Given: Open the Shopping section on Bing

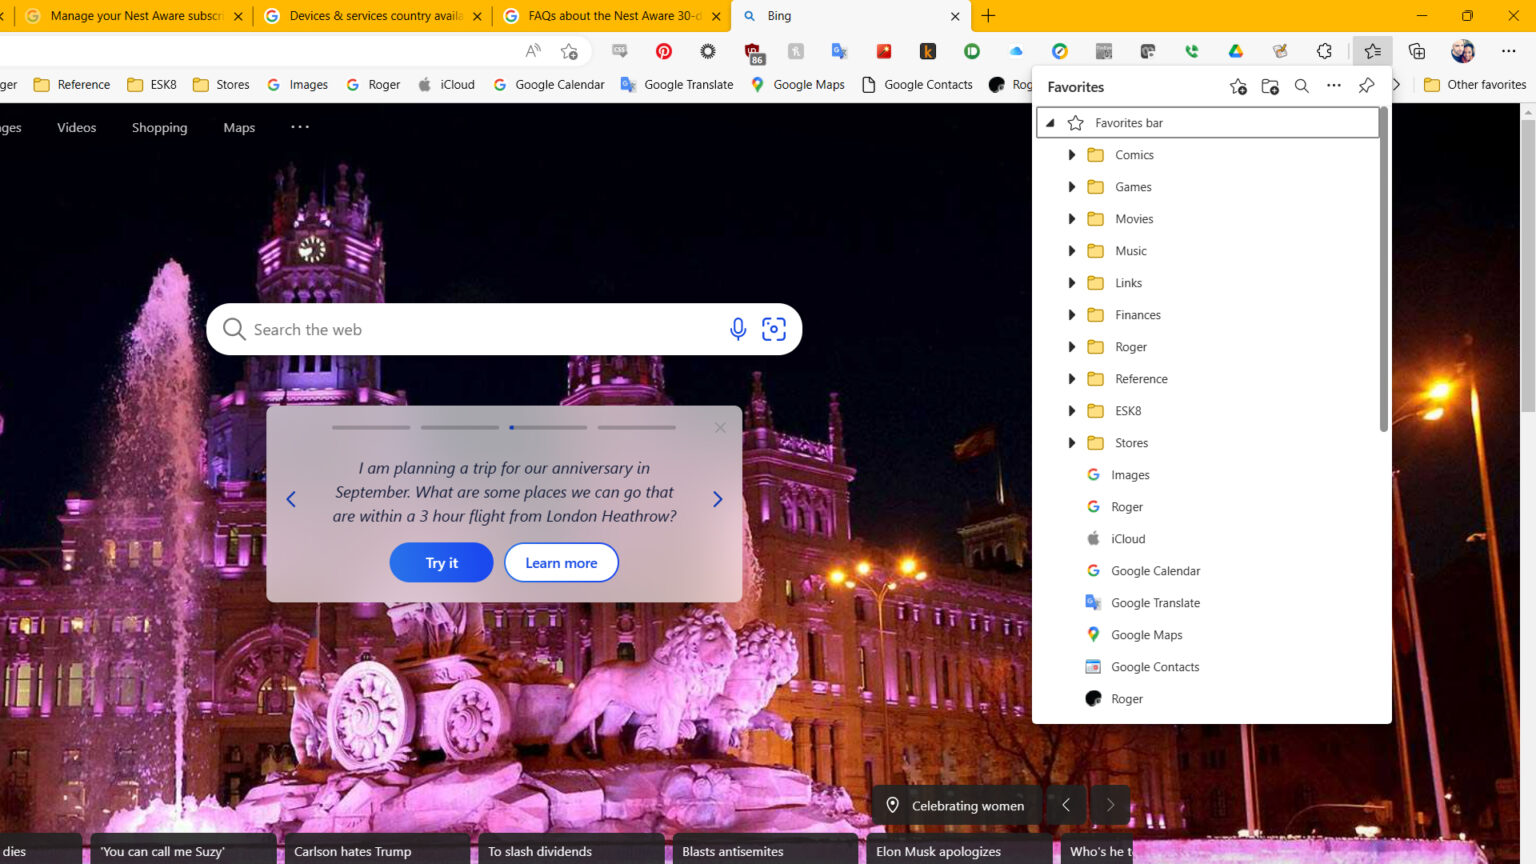Looking at the screenshot, I should click(x=159, y=127).
